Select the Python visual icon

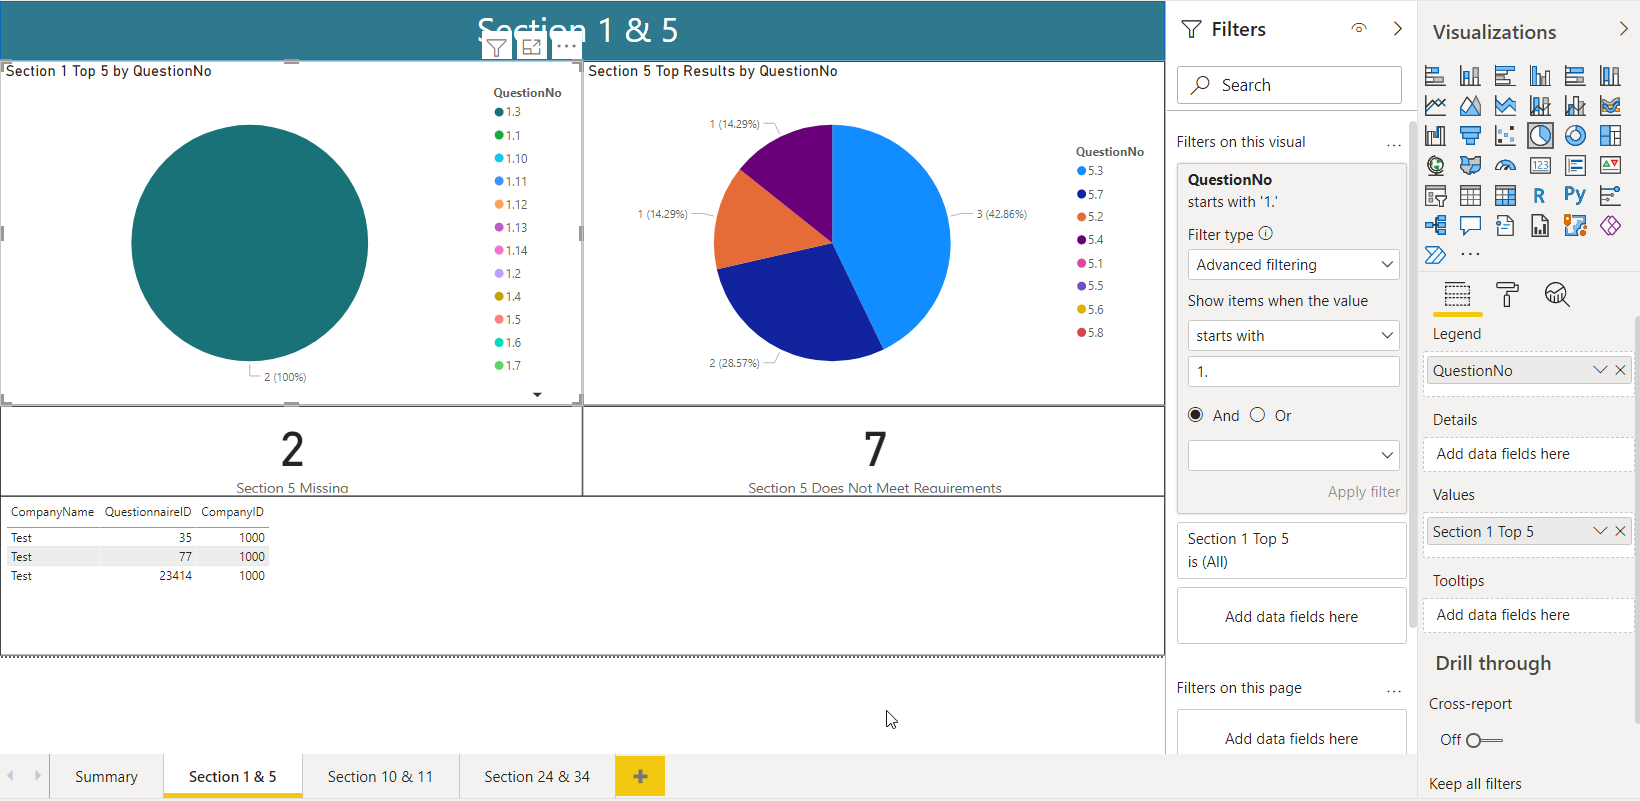click(x=1575, y=196)
